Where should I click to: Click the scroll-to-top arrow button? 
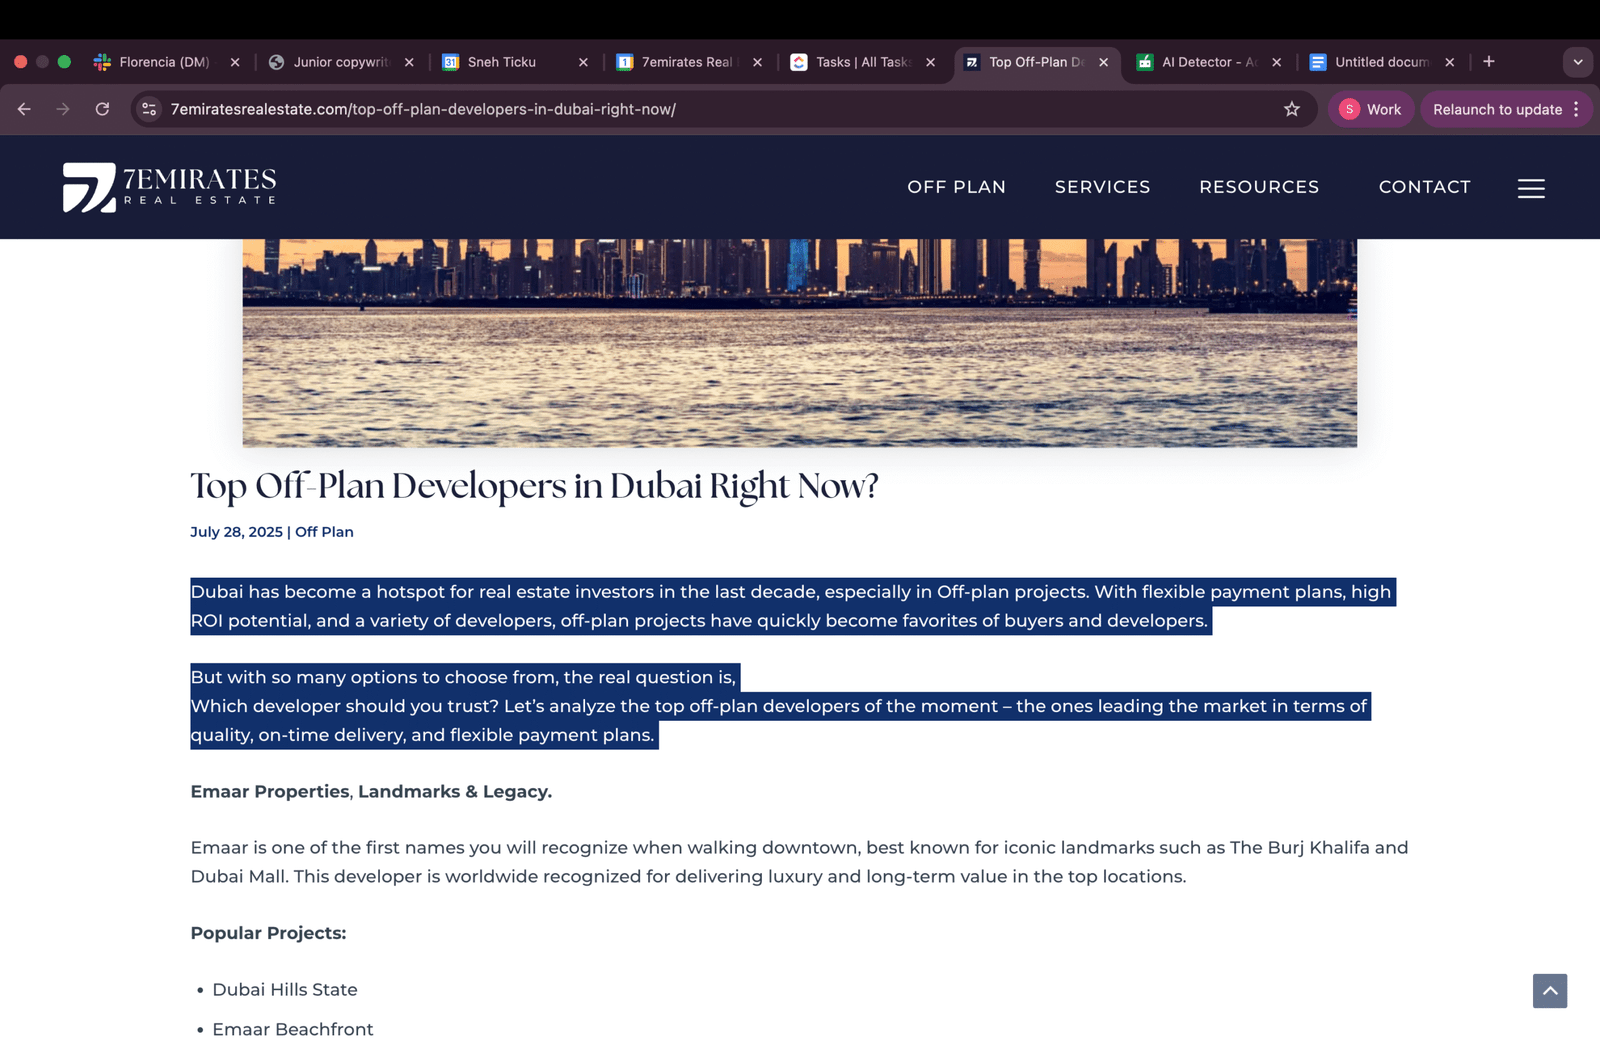[x=1550, y=991]
